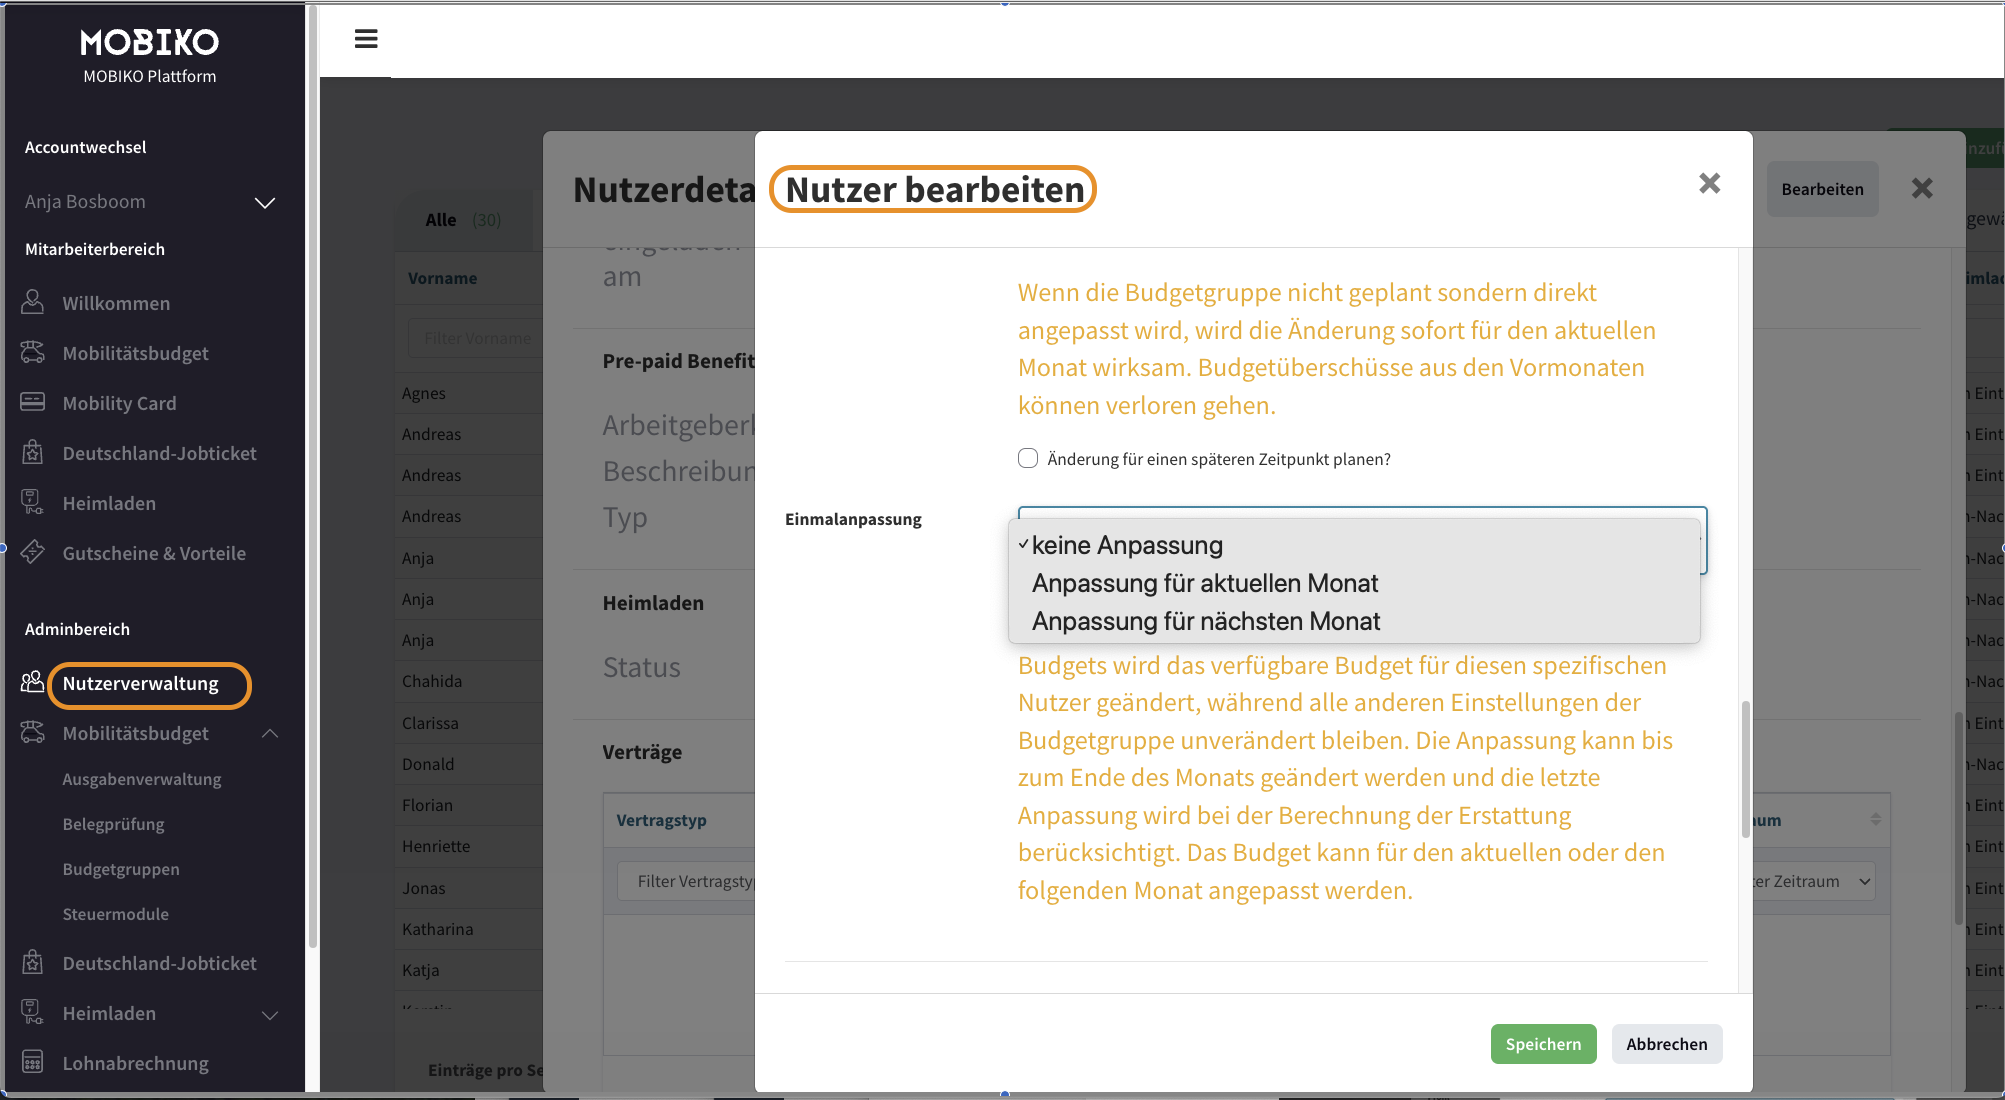This screenshot has height=1100, width=2005.
Task: Close the Nutzer bearbeiten dialog
Action: point(1709,184)
